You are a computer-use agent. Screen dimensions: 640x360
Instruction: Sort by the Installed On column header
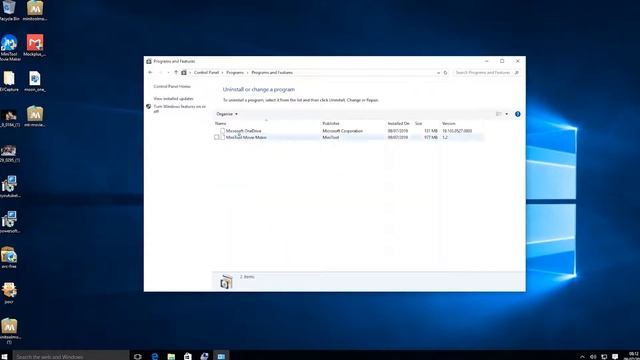pos(398,123)
